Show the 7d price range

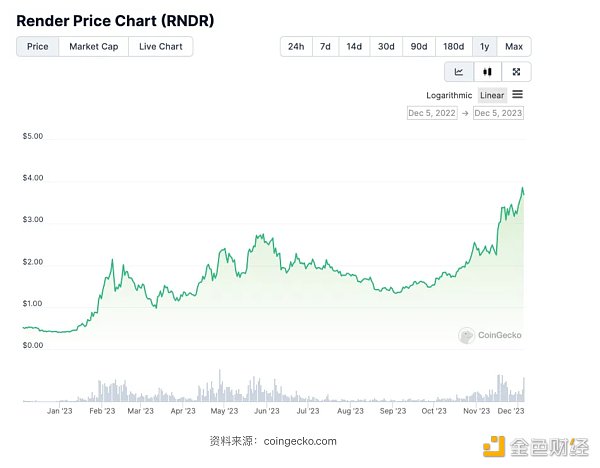tap(325, 47)
